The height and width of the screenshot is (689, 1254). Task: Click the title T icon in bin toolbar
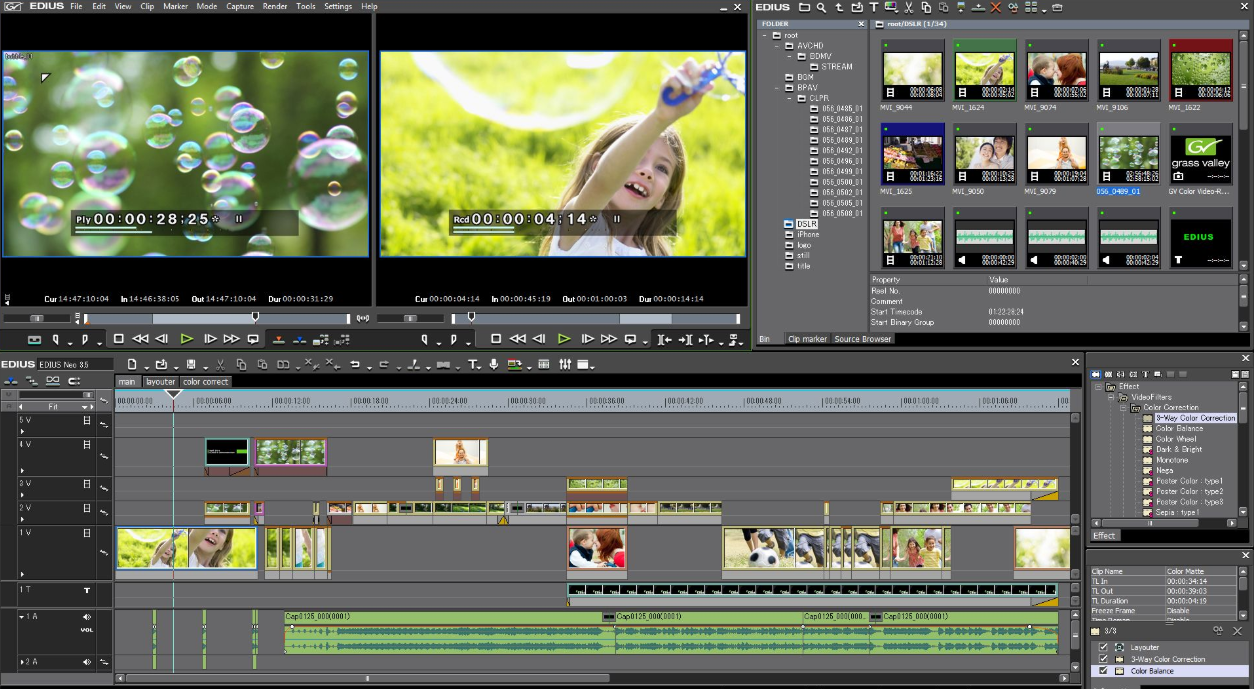(x=873, y=7)
